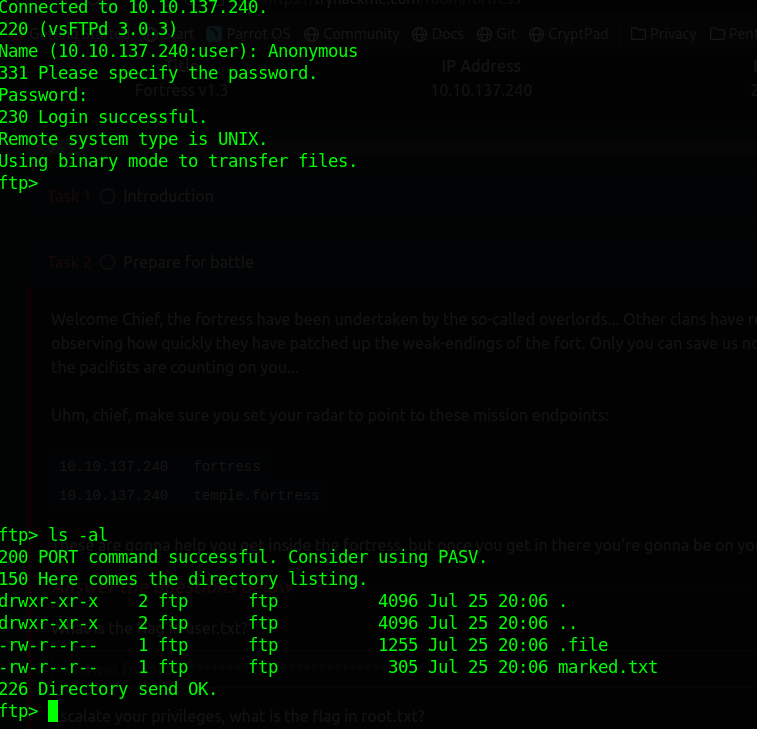Open the Pentest bookmarks folder
The width and height of the screenshot is (757, 729).
coord(733,34)
